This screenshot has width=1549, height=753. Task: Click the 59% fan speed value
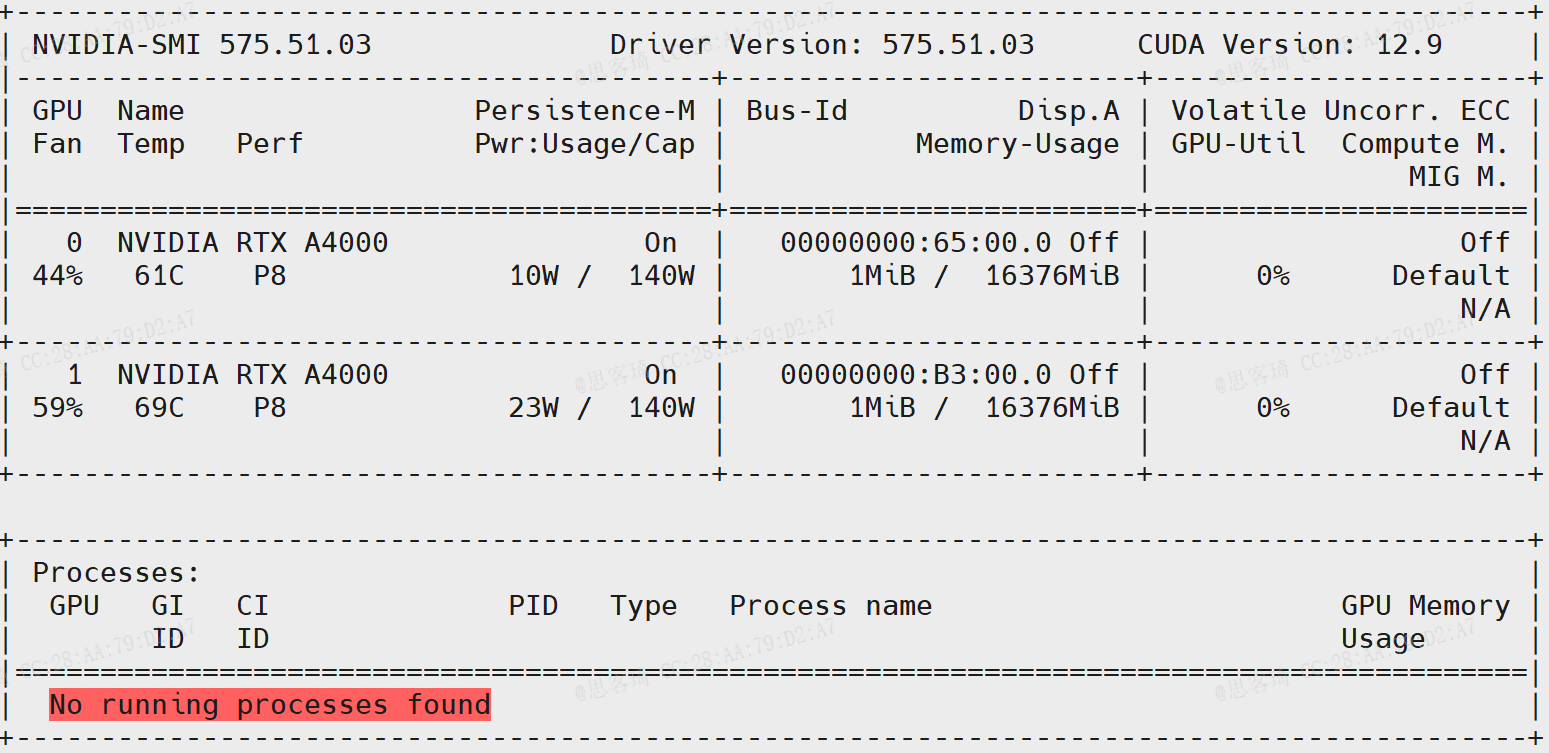coord(57,408)
